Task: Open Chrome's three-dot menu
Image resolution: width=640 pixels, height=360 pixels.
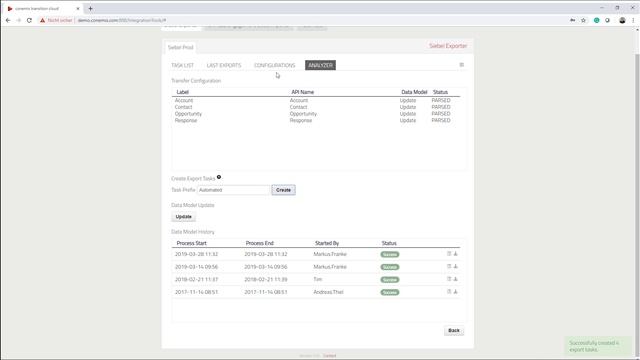Action: [x=633, y=20]
